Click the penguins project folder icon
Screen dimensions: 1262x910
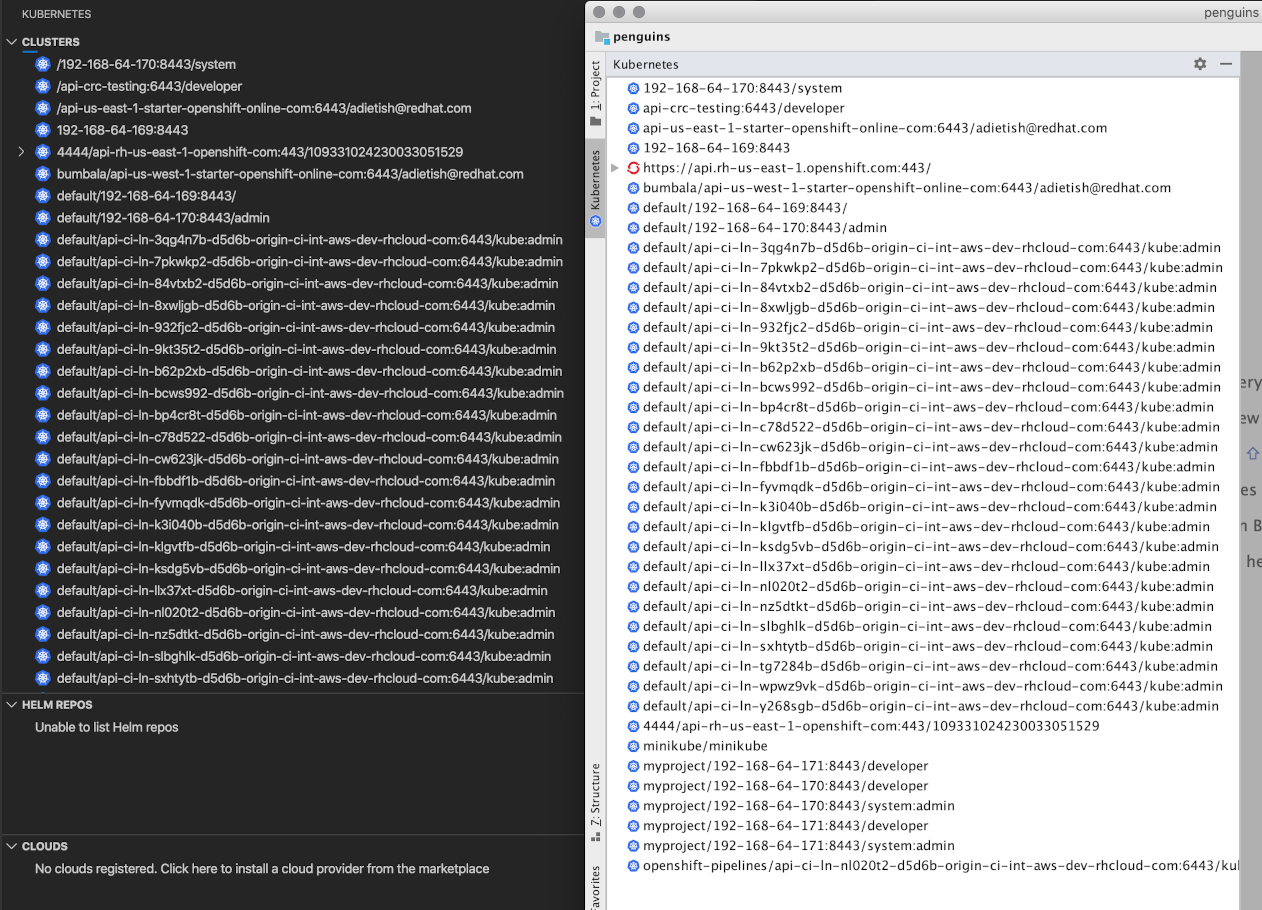tap(602, 37)
